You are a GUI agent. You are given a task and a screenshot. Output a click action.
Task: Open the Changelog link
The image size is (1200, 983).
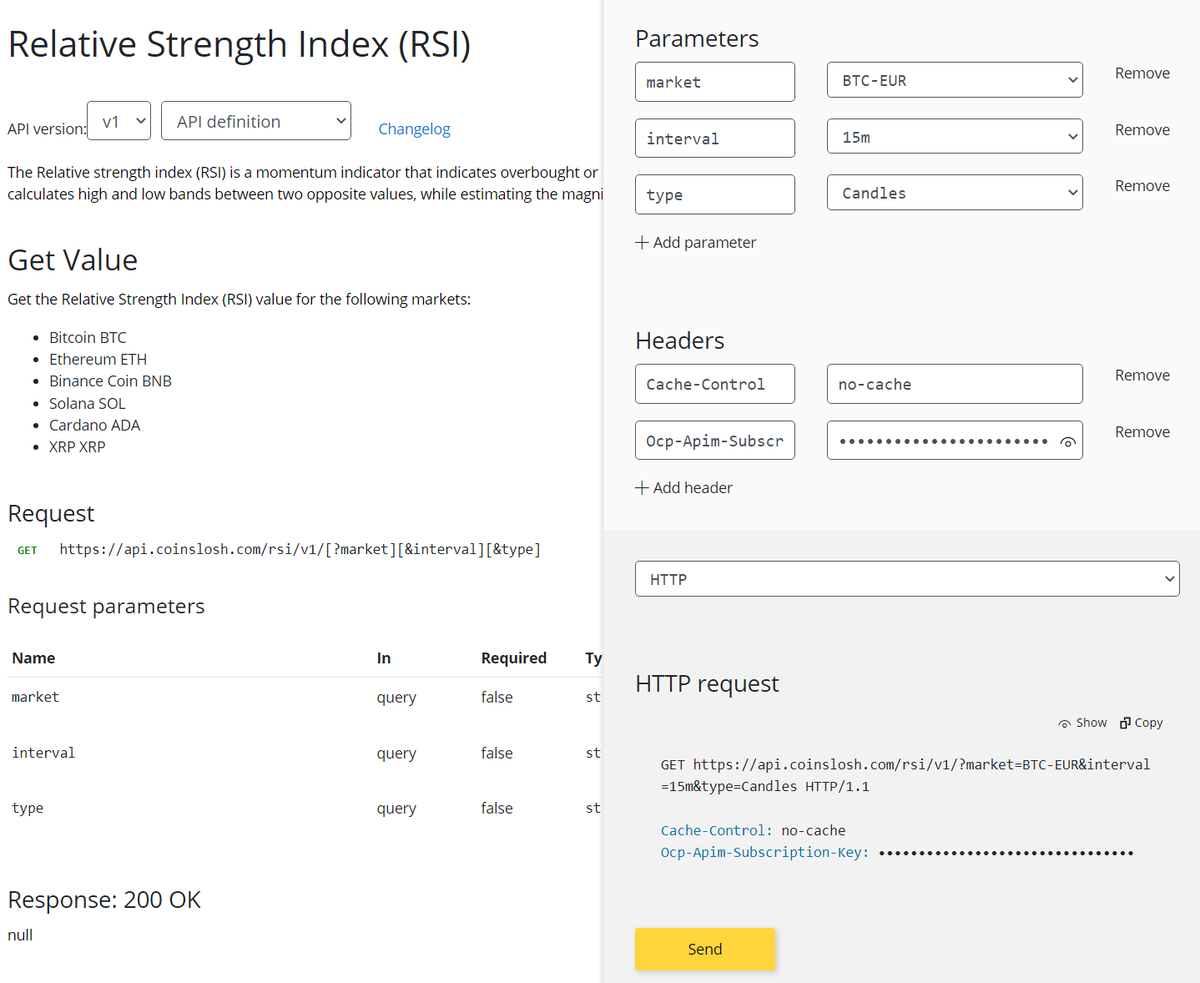point(414,129)
